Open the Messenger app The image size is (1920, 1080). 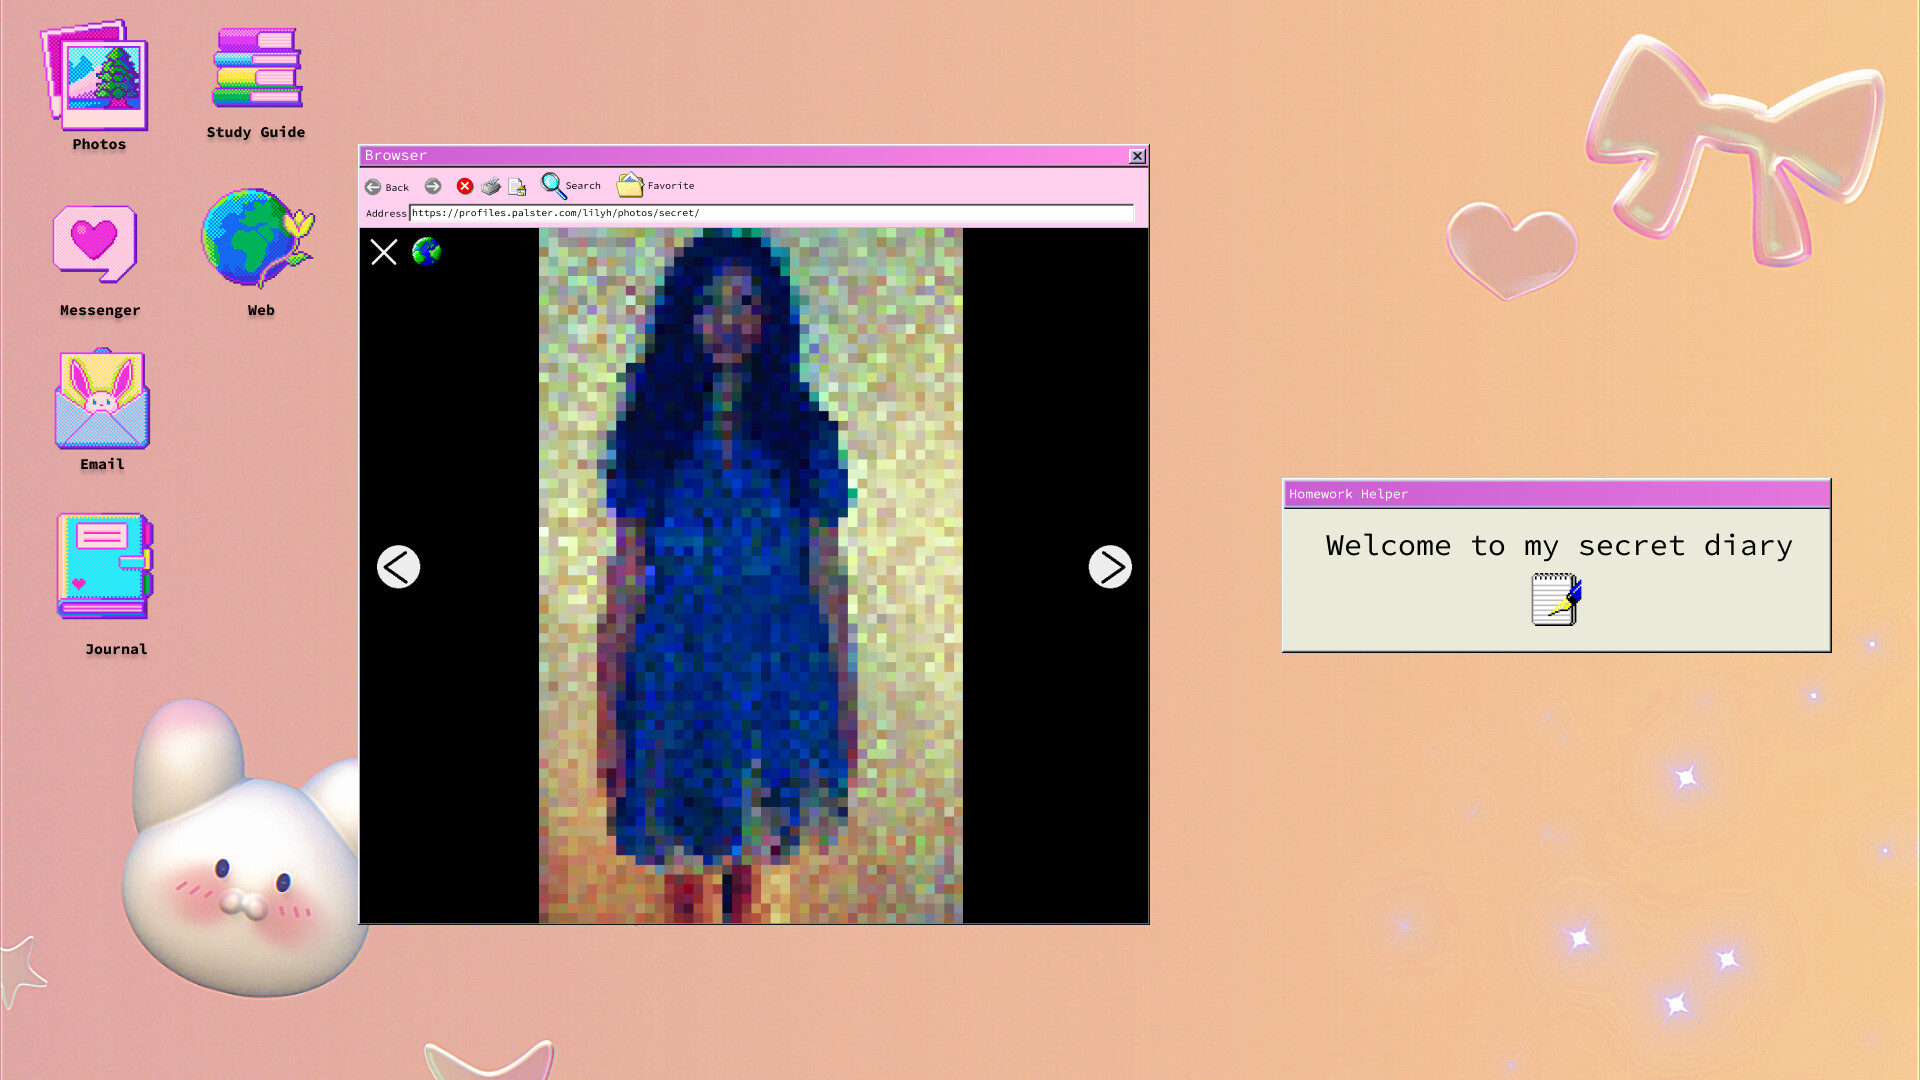(x=97, y=245)
